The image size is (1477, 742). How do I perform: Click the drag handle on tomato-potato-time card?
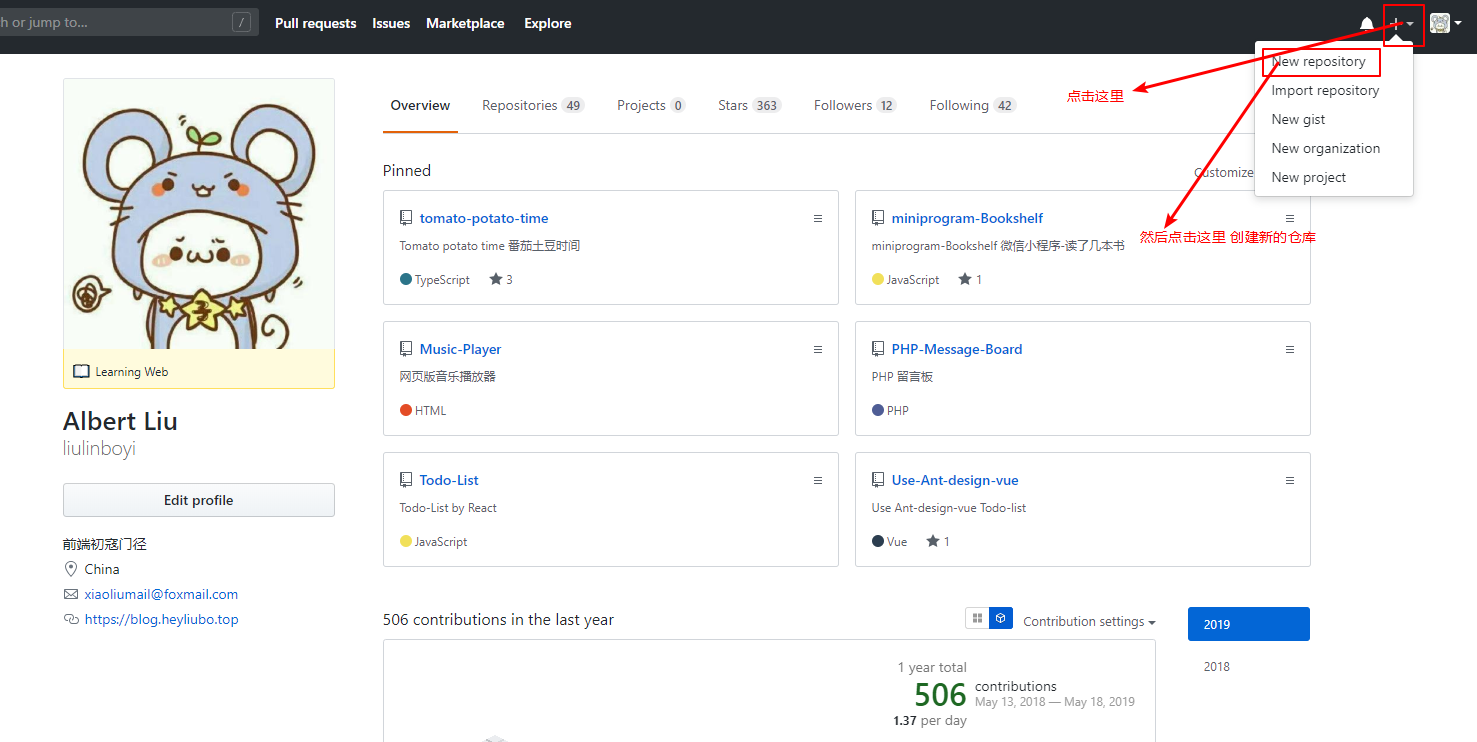point(818,218)
